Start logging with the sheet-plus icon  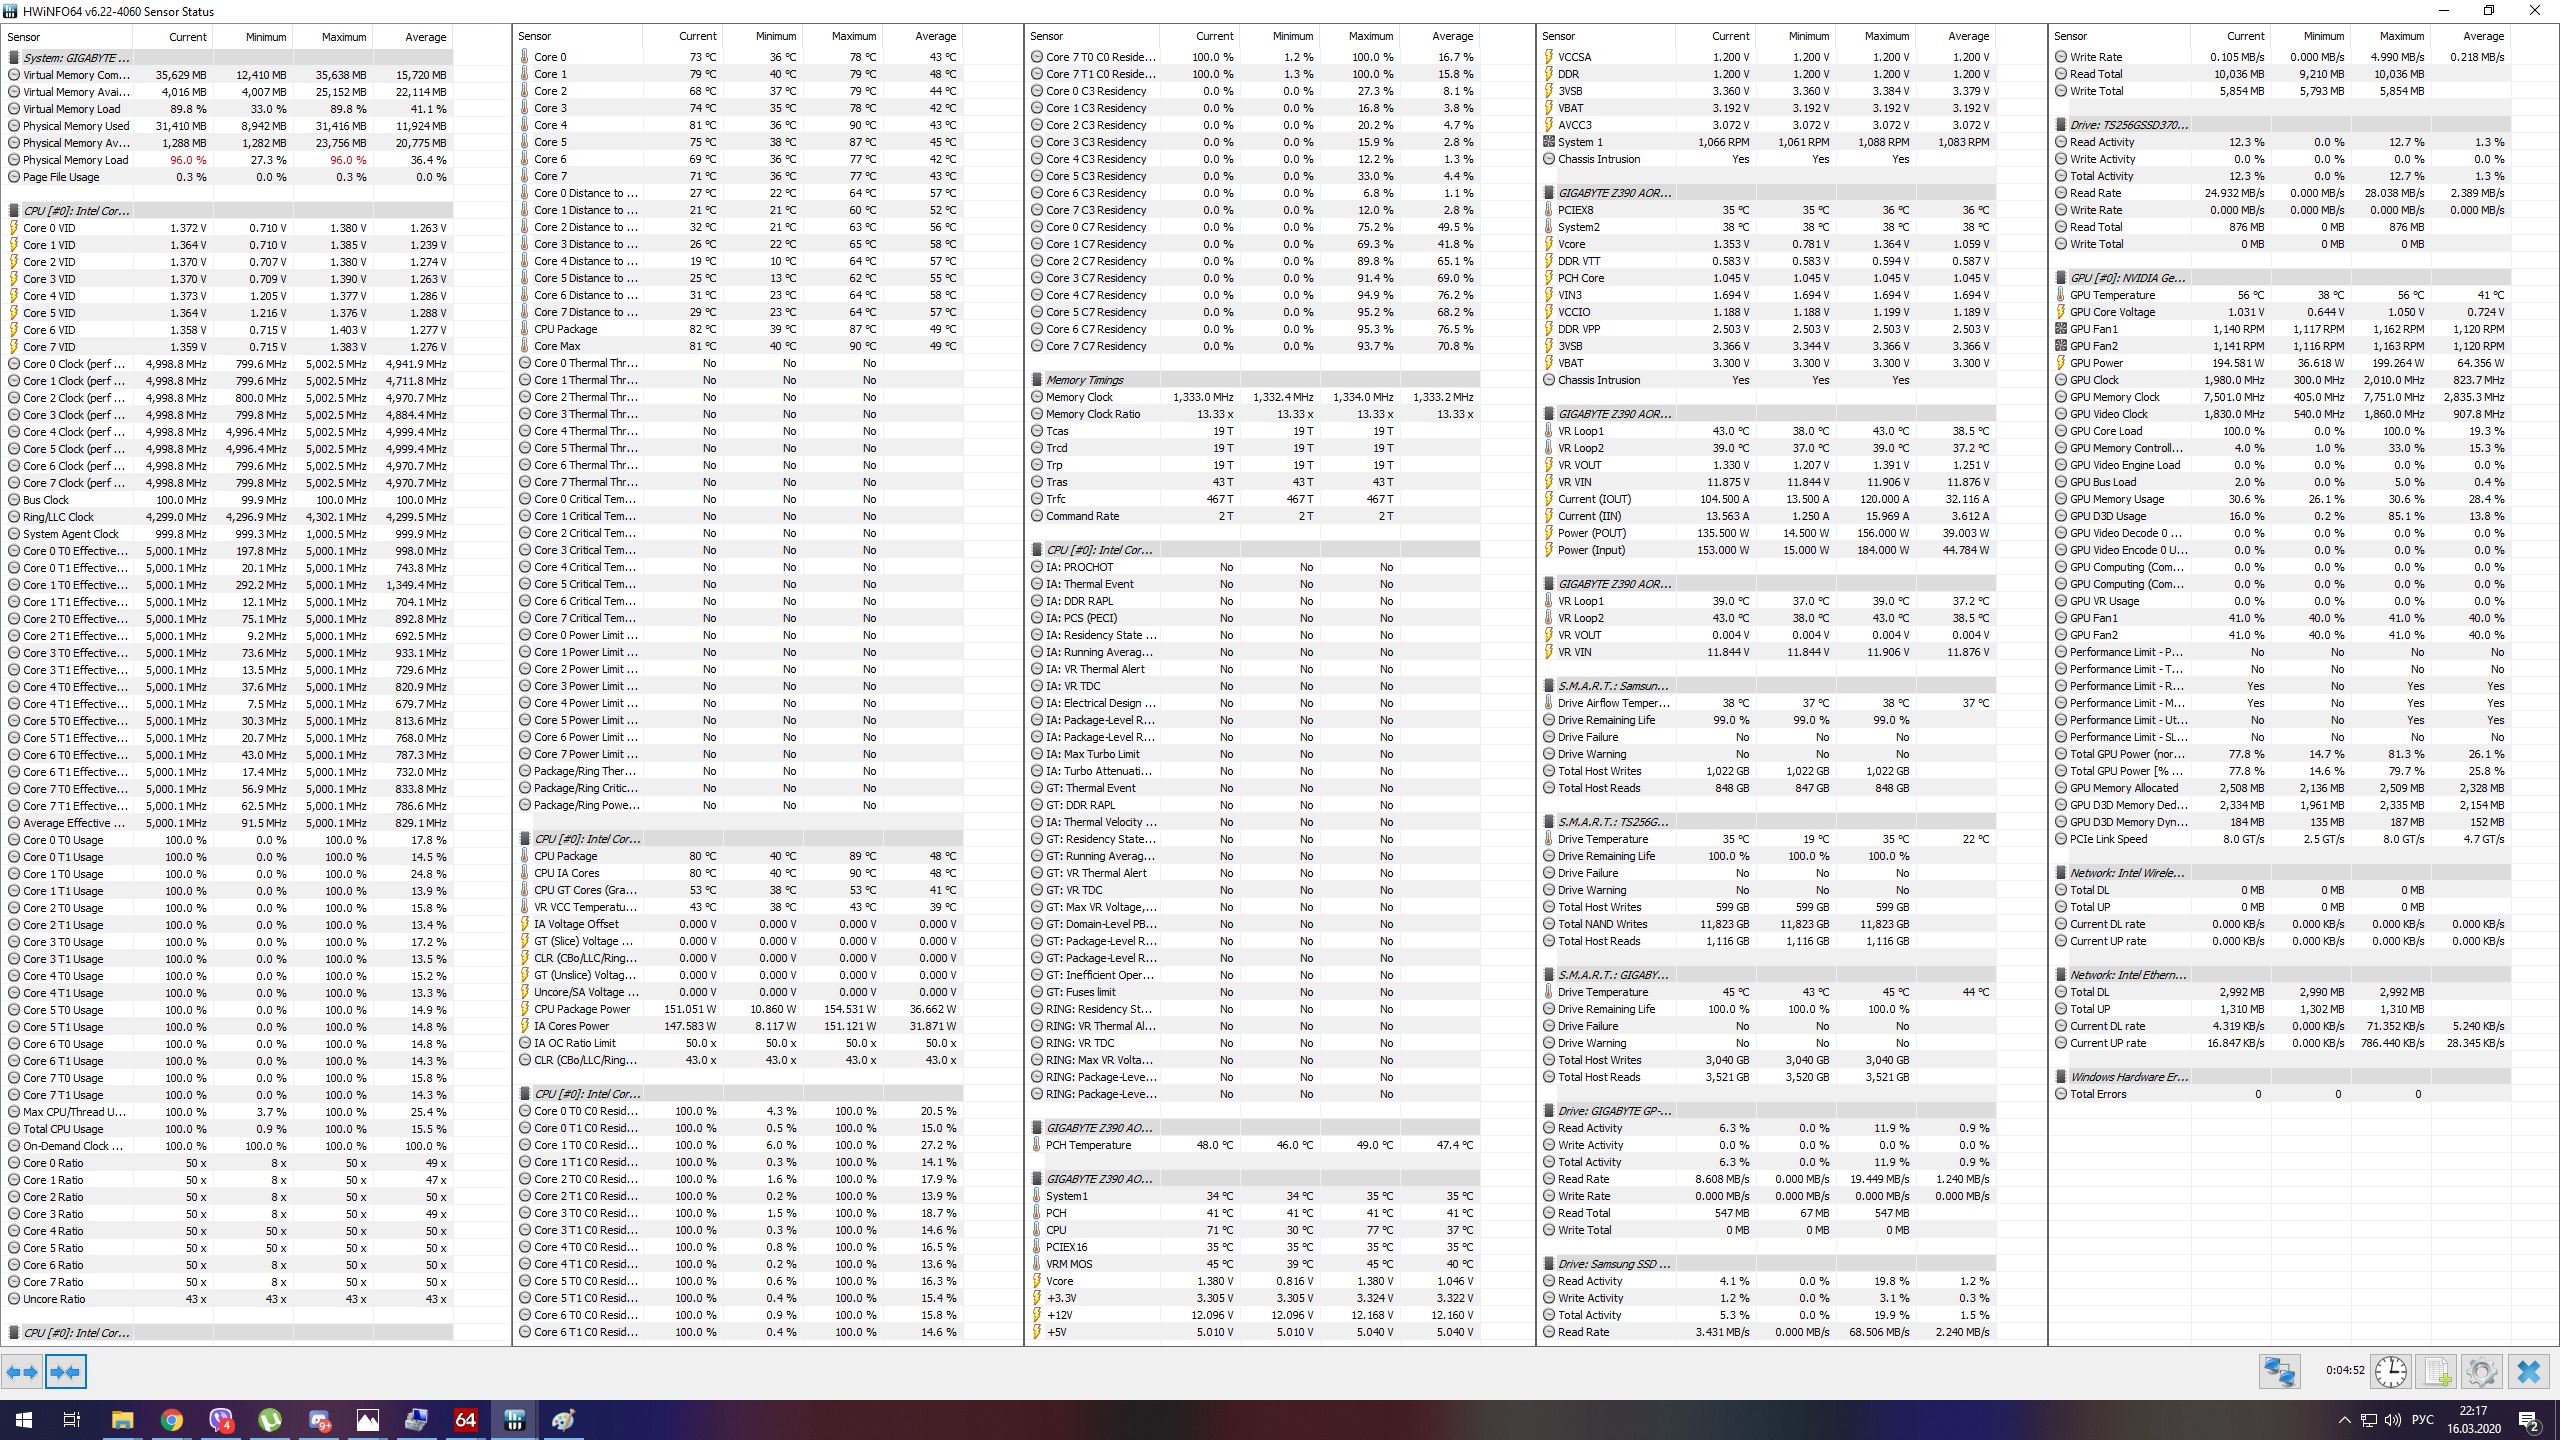point(2437,1372)
